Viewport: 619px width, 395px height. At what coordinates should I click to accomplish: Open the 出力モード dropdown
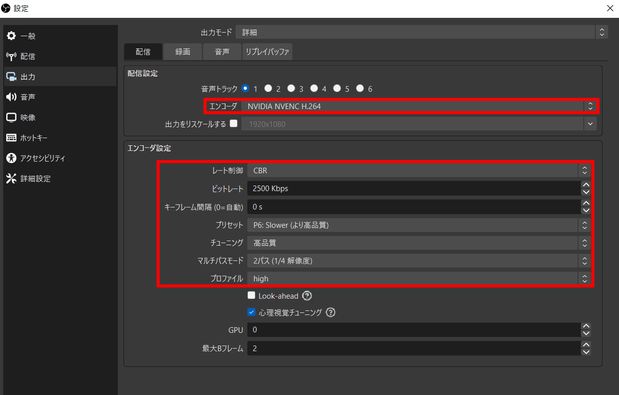(421, 32)
